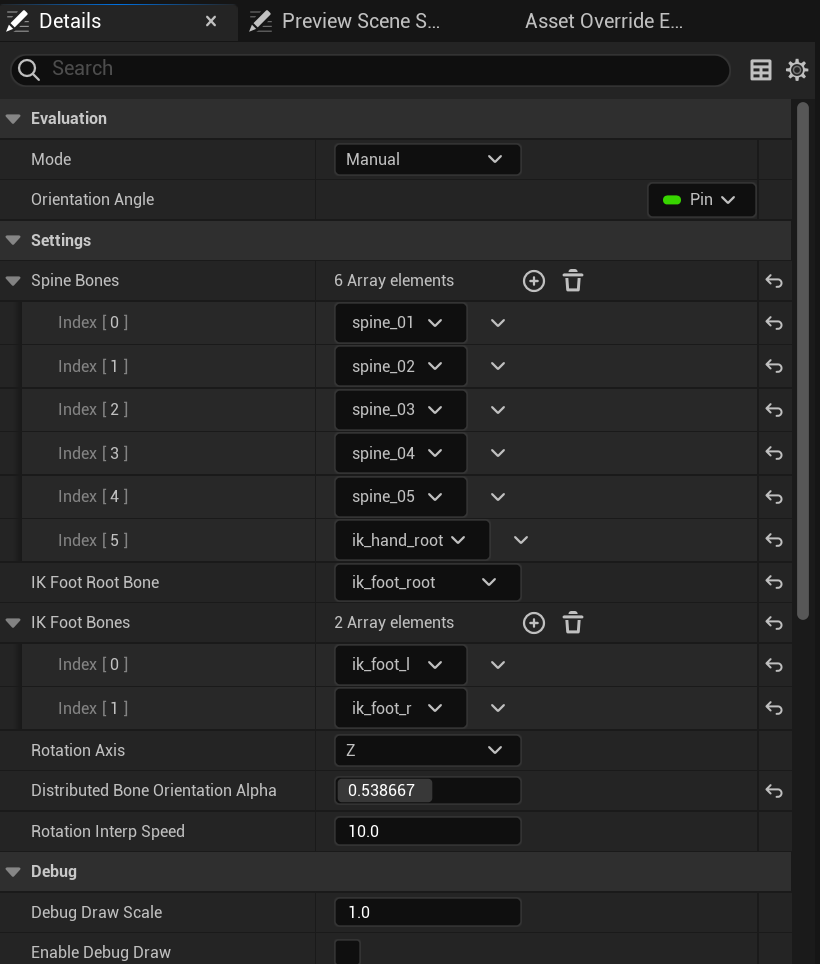This screenshot has width=820, height=964.
Task: Switch to Preview Scene Settings tab
Action: click(360, 21)
